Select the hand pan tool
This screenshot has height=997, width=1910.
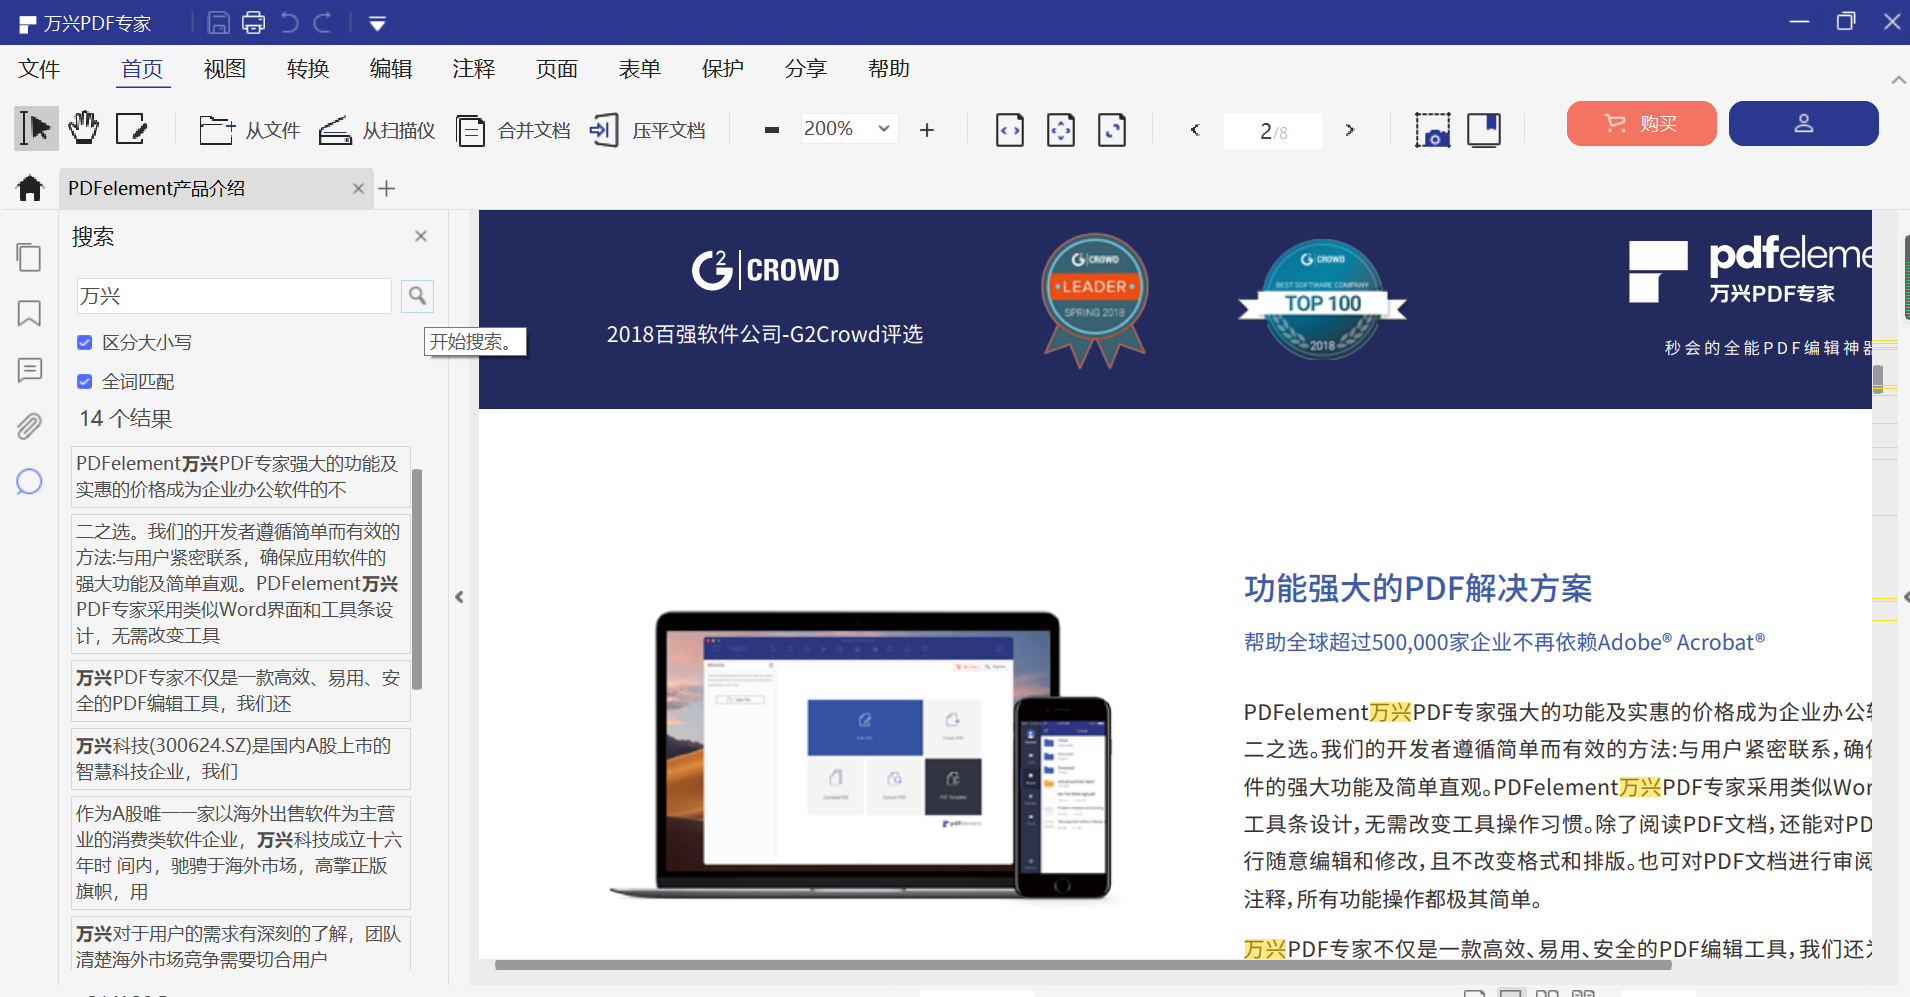click(83, 127)
